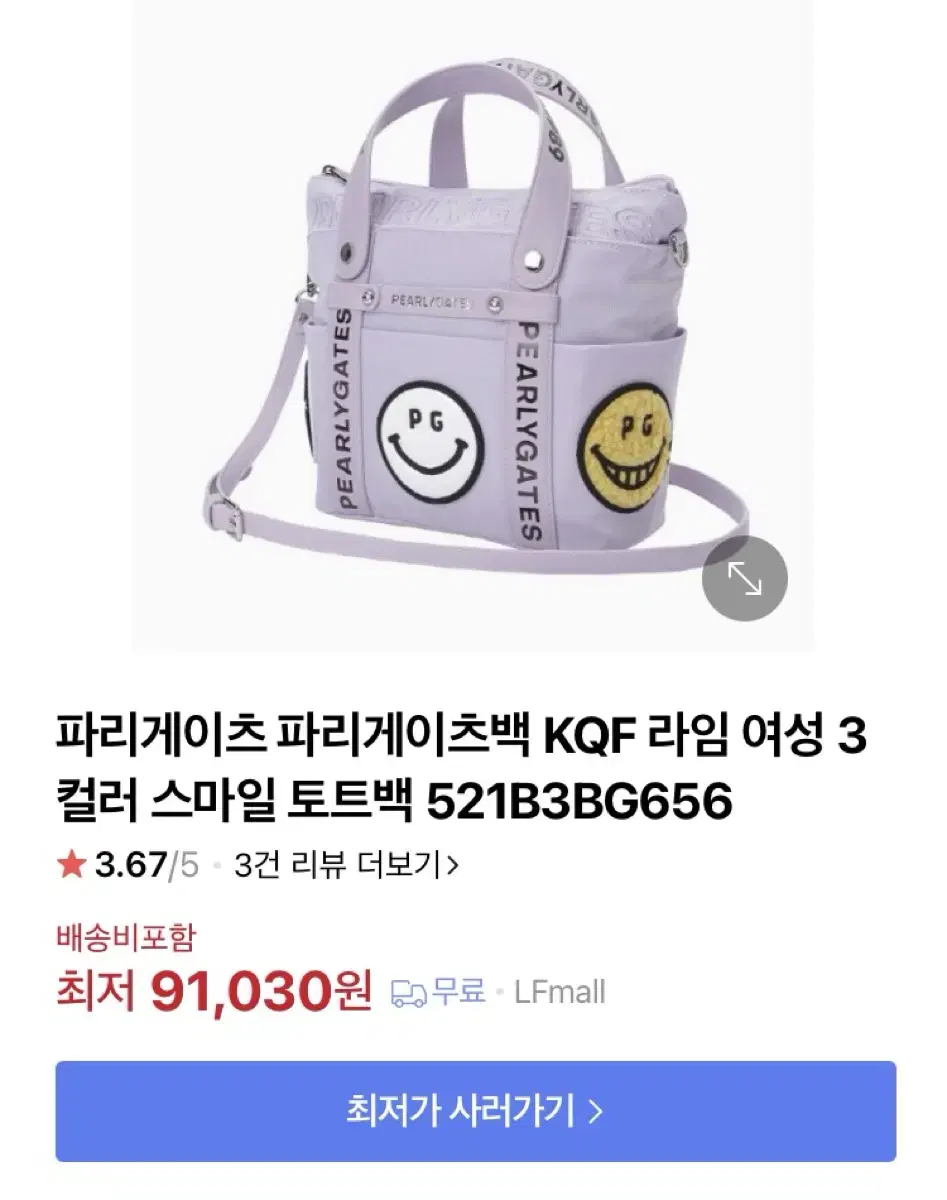Open the 3건 리뷰 더보기 reviews link
This screenshot has width=947, height=1200.
346,866
